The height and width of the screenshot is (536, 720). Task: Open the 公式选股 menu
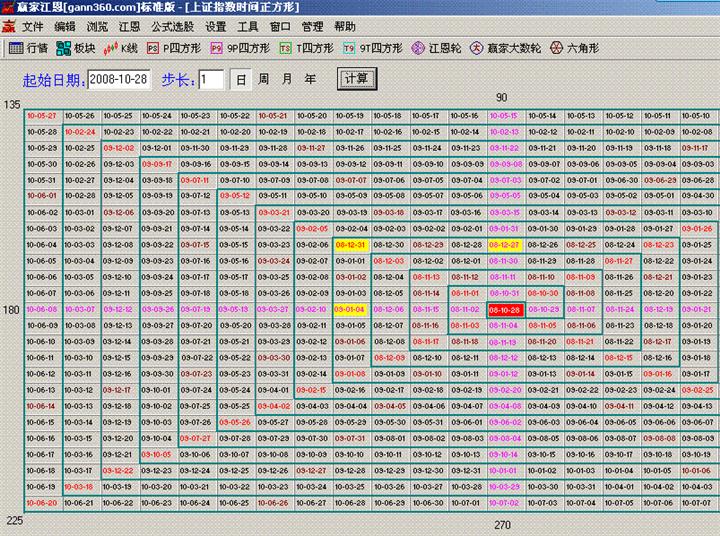click(171, 26)
